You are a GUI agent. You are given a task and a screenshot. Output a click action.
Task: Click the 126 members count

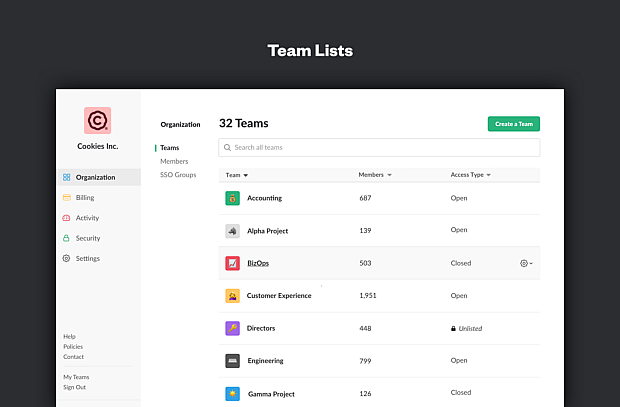click(x=365, y=394)
